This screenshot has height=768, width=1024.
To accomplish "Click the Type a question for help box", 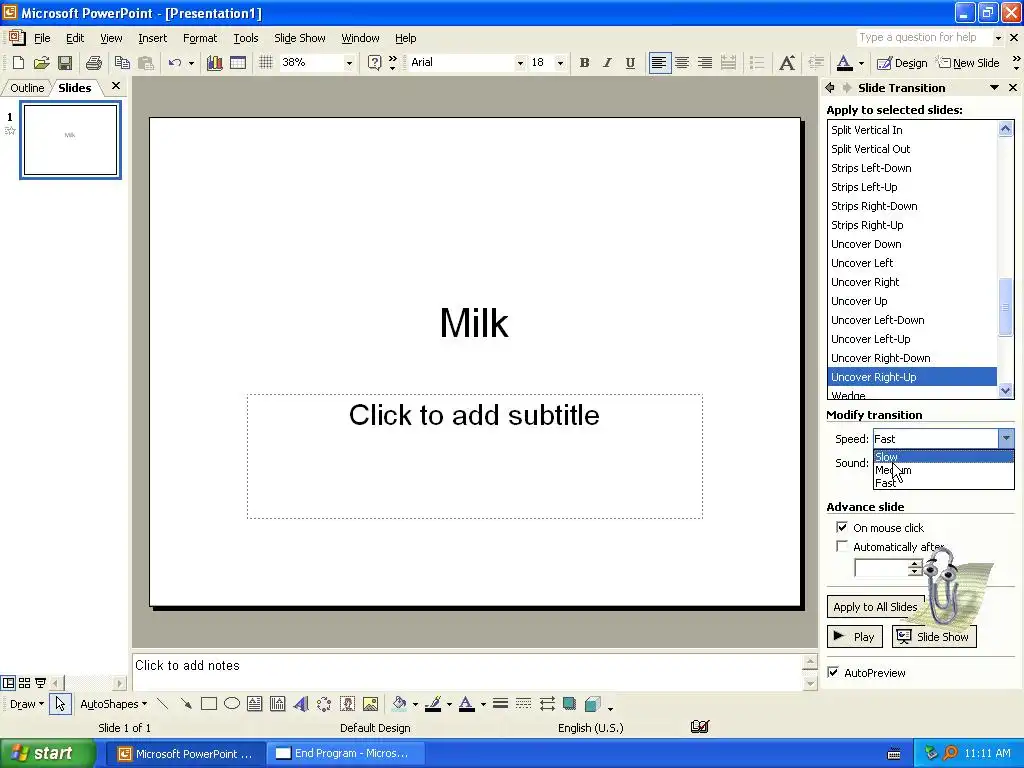I will [x=923, y=37].
